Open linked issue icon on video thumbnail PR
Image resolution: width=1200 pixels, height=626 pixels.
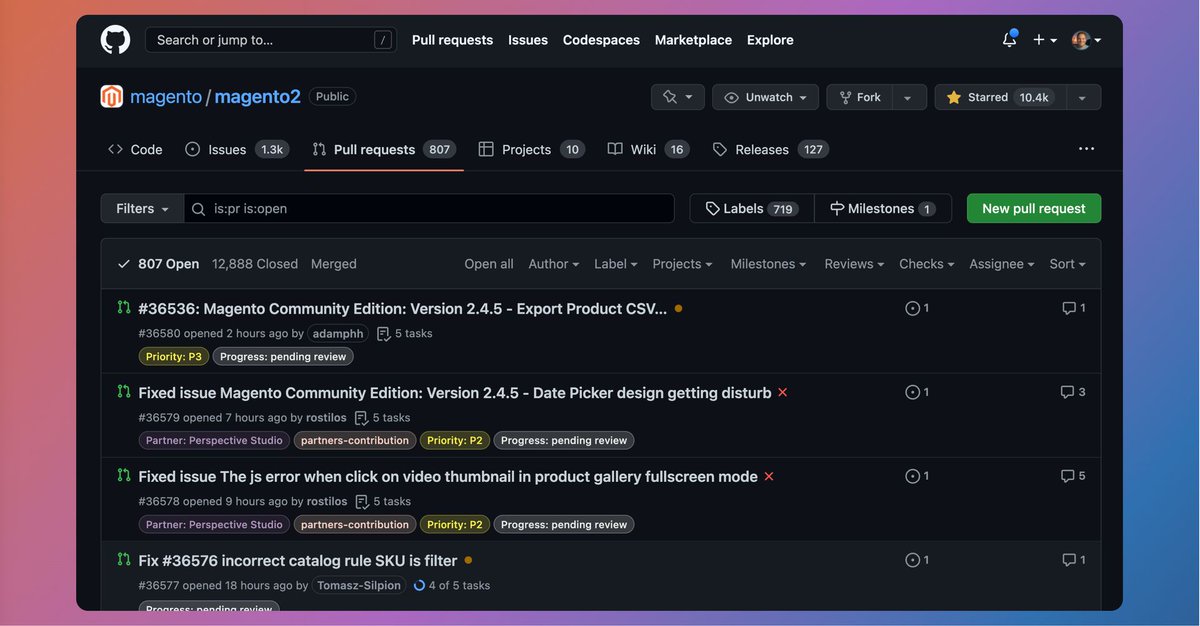point(917,476)
